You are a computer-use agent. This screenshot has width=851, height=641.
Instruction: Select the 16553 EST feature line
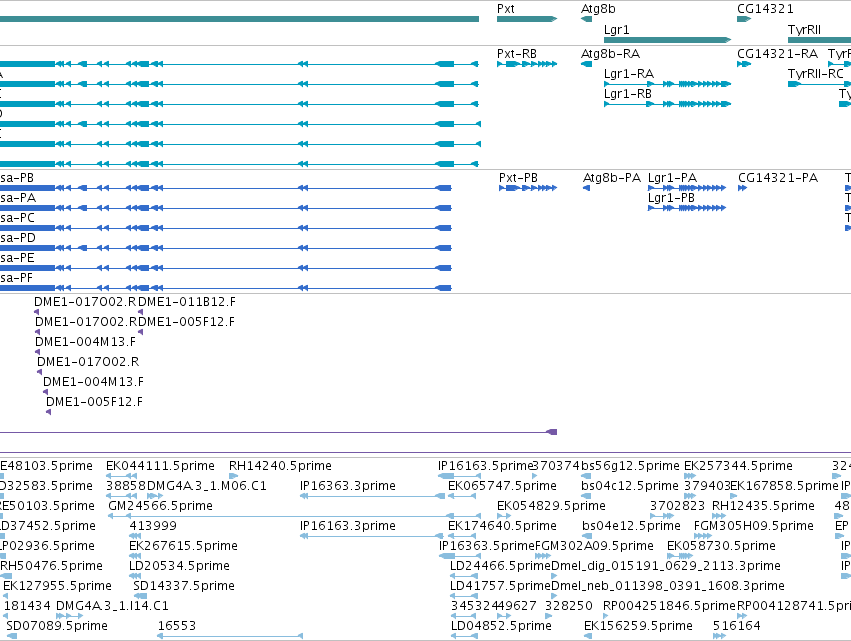(230, 636)
